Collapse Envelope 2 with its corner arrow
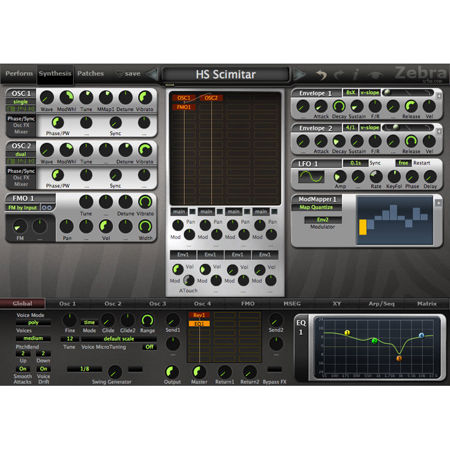This screenshot has width=450, height=450. (439, 131)
